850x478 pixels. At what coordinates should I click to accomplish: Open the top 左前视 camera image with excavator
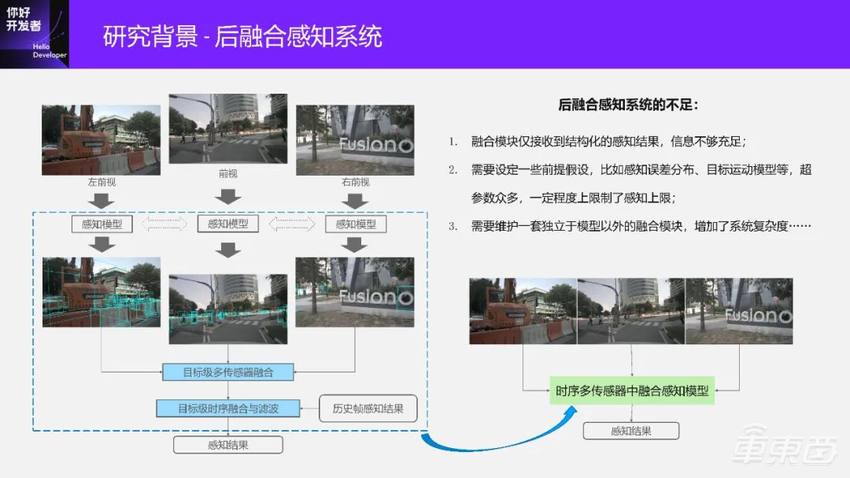click(x=101, y=140)
